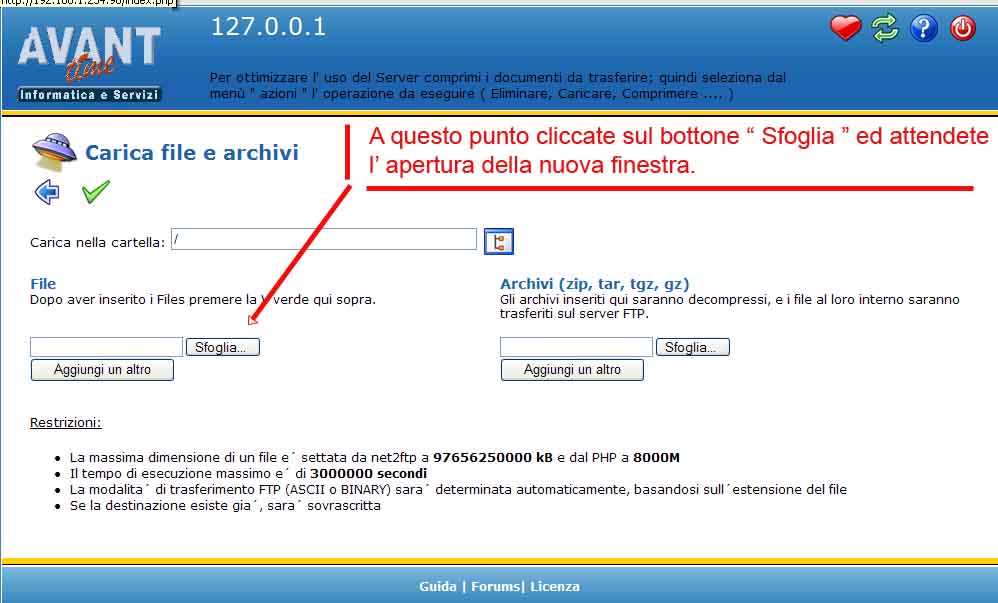
Task: Add another file with Aggiungi un altro
Action: 102,370
